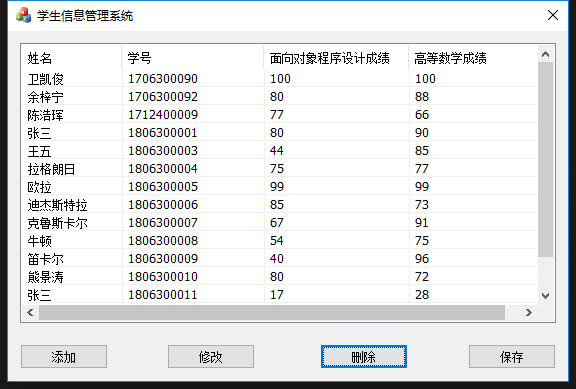
Task: Click programming score 40 in 笛卡尔's row
Action: pyautogui.click(x=277, y=259)
